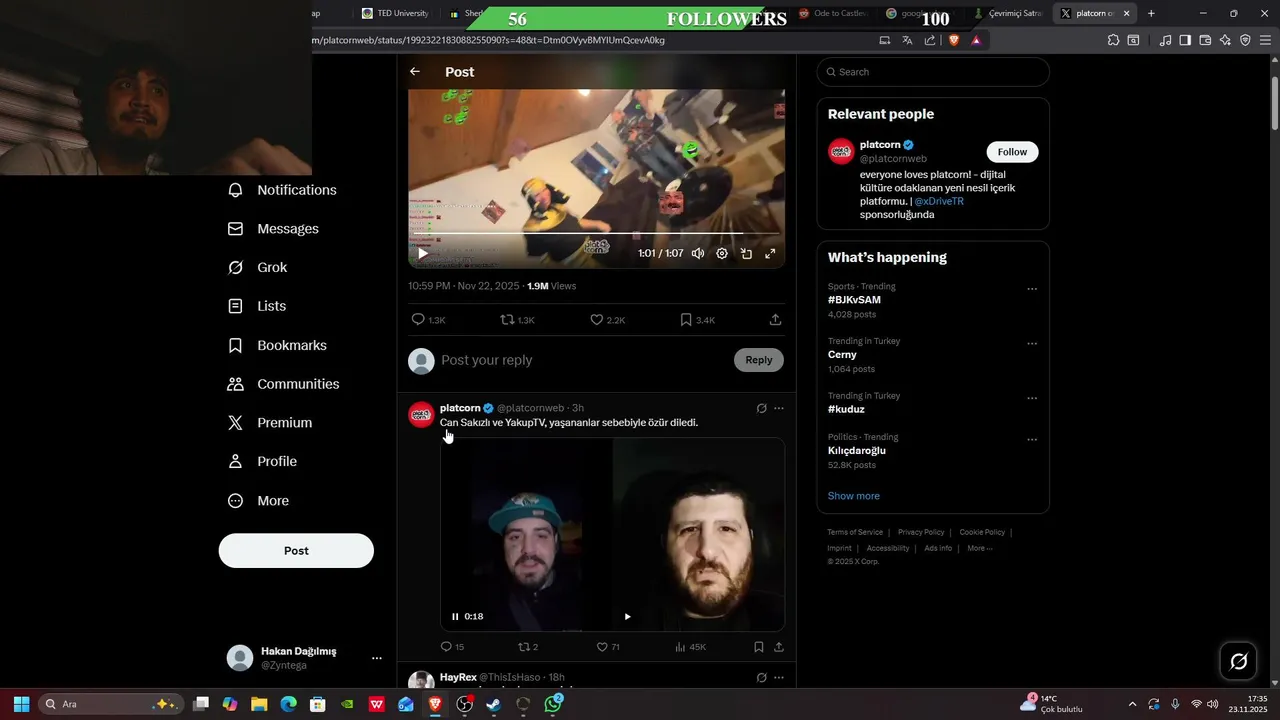Open Bookmarks in the sidebar

point(278,345)
